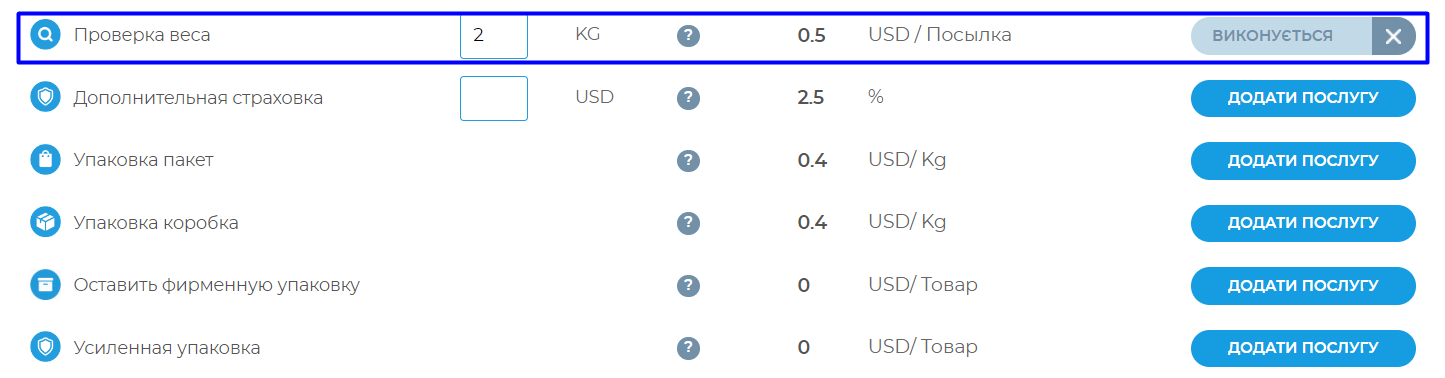Click the shield icon beside Усиленная упаковка

click(x=46, y=348)
